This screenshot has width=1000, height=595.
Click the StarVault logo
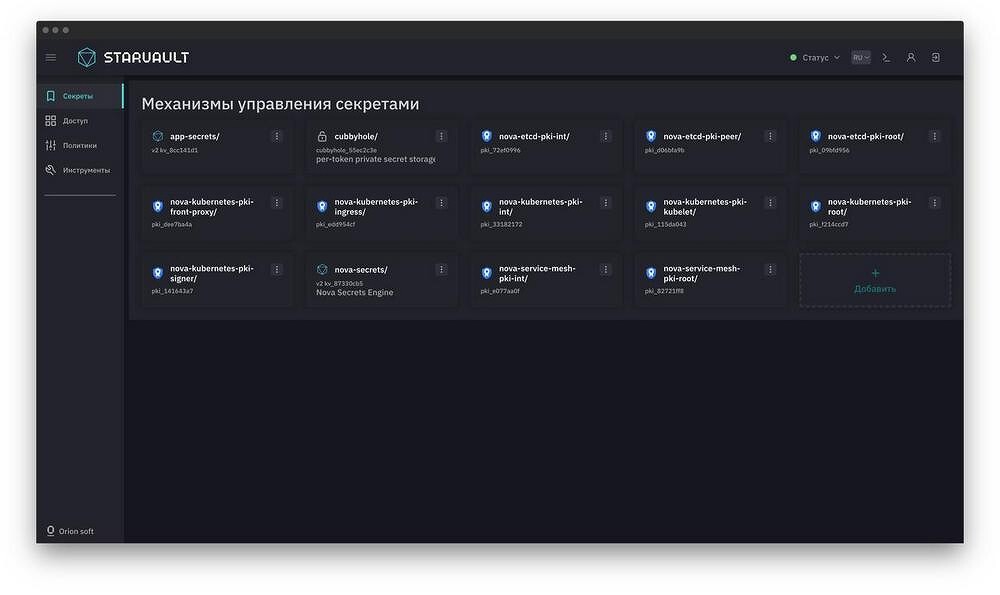click(x=134, y=57)
